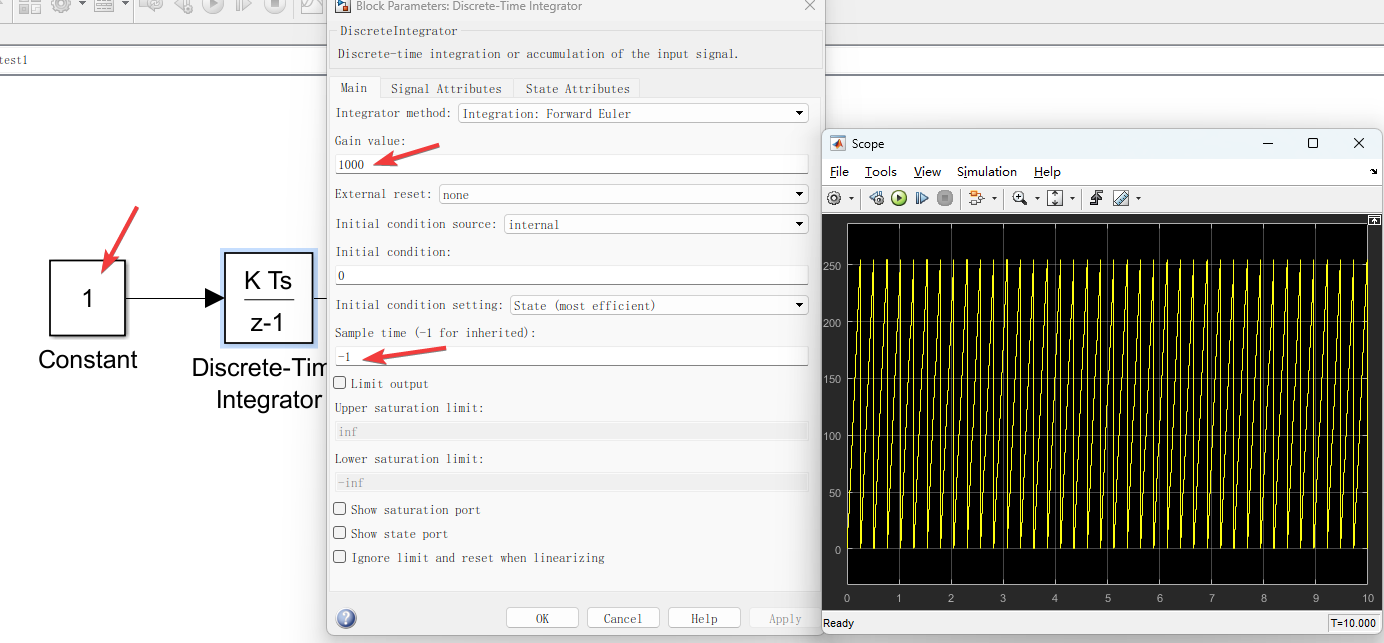Select the test1 model breadcrumb
Viewport: 1384px width, 643px height.
click(14, 60)
